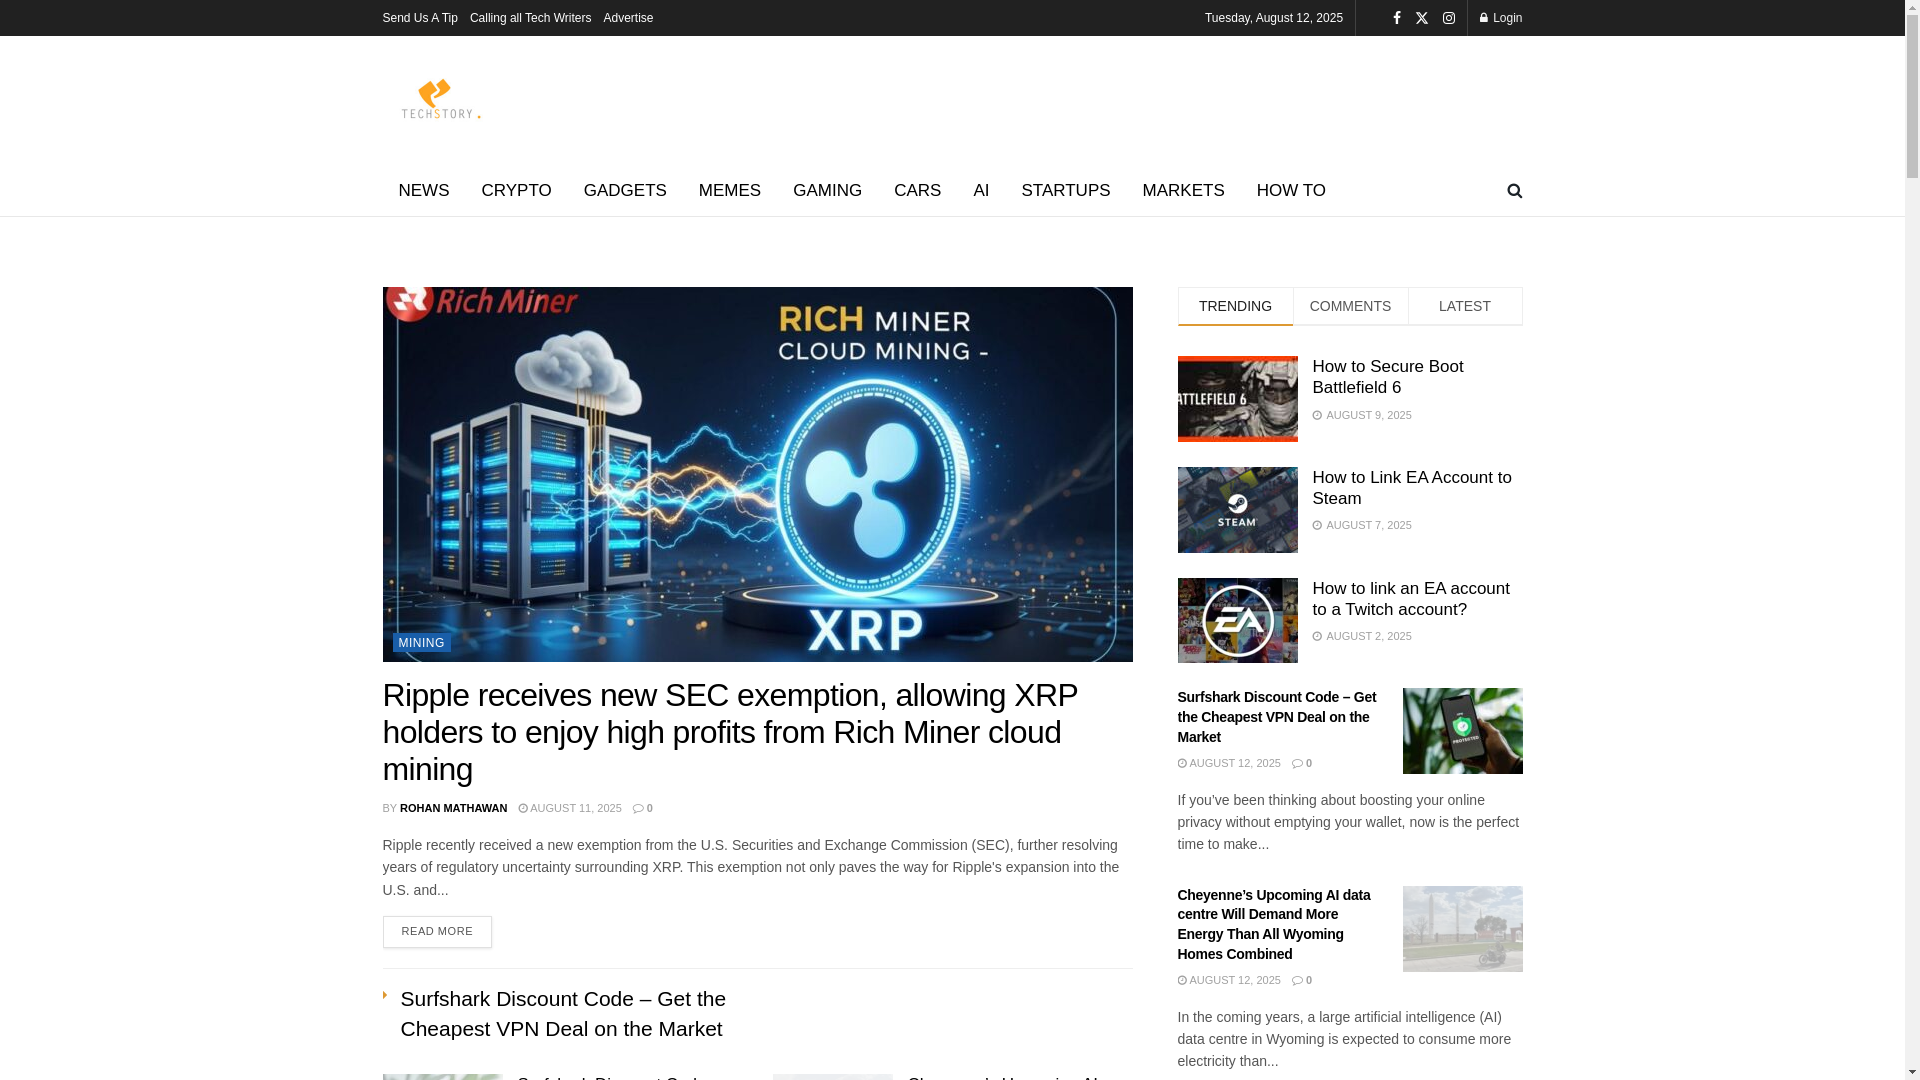Go to the NEWS menu
The width and height of the screenshot is (1920, 1080).
(x=423, y=191)
